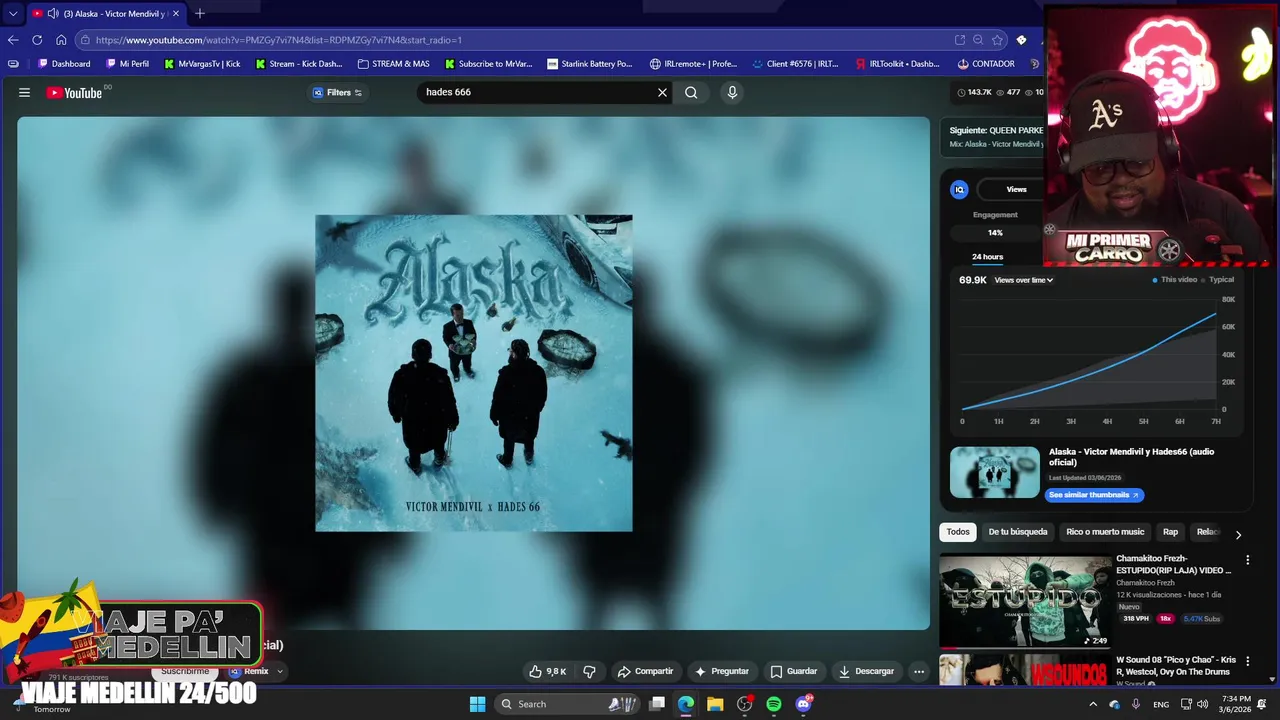Image resolution: width=1280 pixels, height=720 pixels.
Task: Click the Remix button
Action: (249, 671)
